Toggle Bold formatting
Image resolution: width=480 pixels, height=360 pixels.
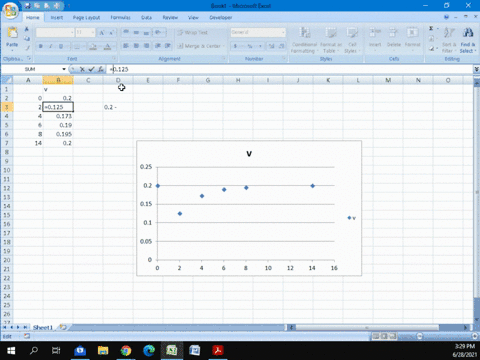click(x=41, y=46)
